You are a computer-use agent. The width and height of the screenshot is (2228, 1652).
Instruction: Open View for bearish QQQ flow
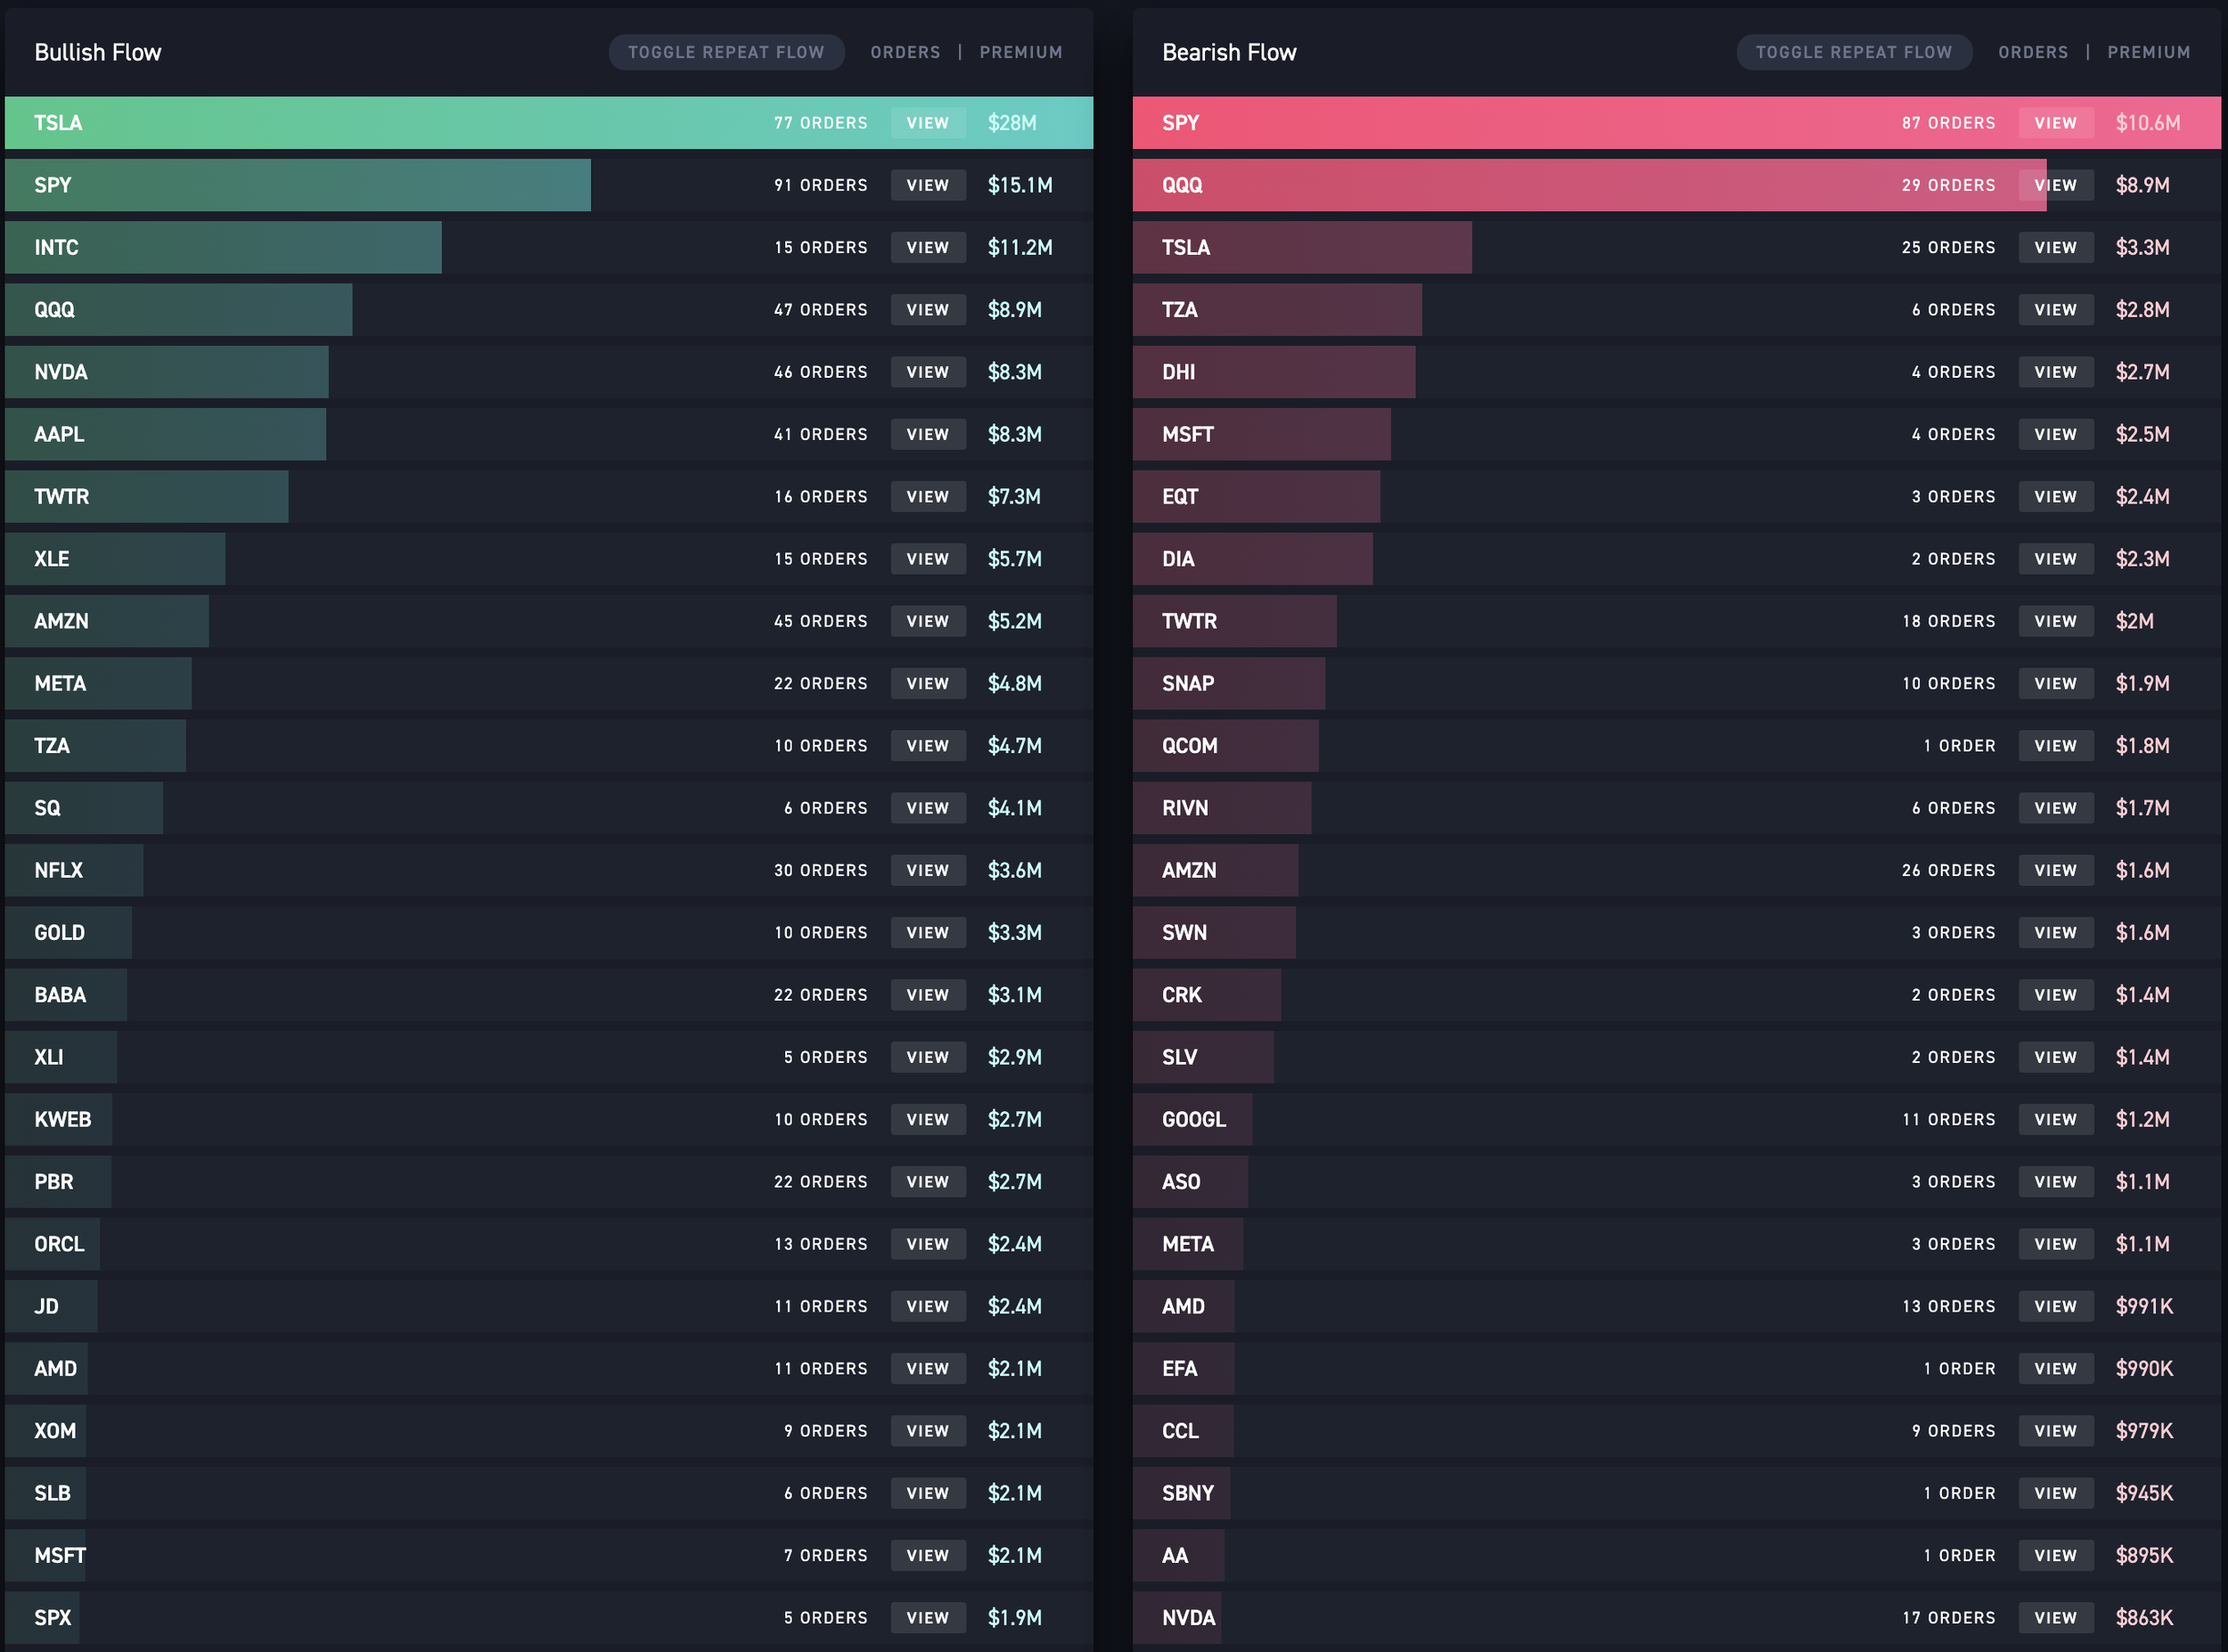2055,185
